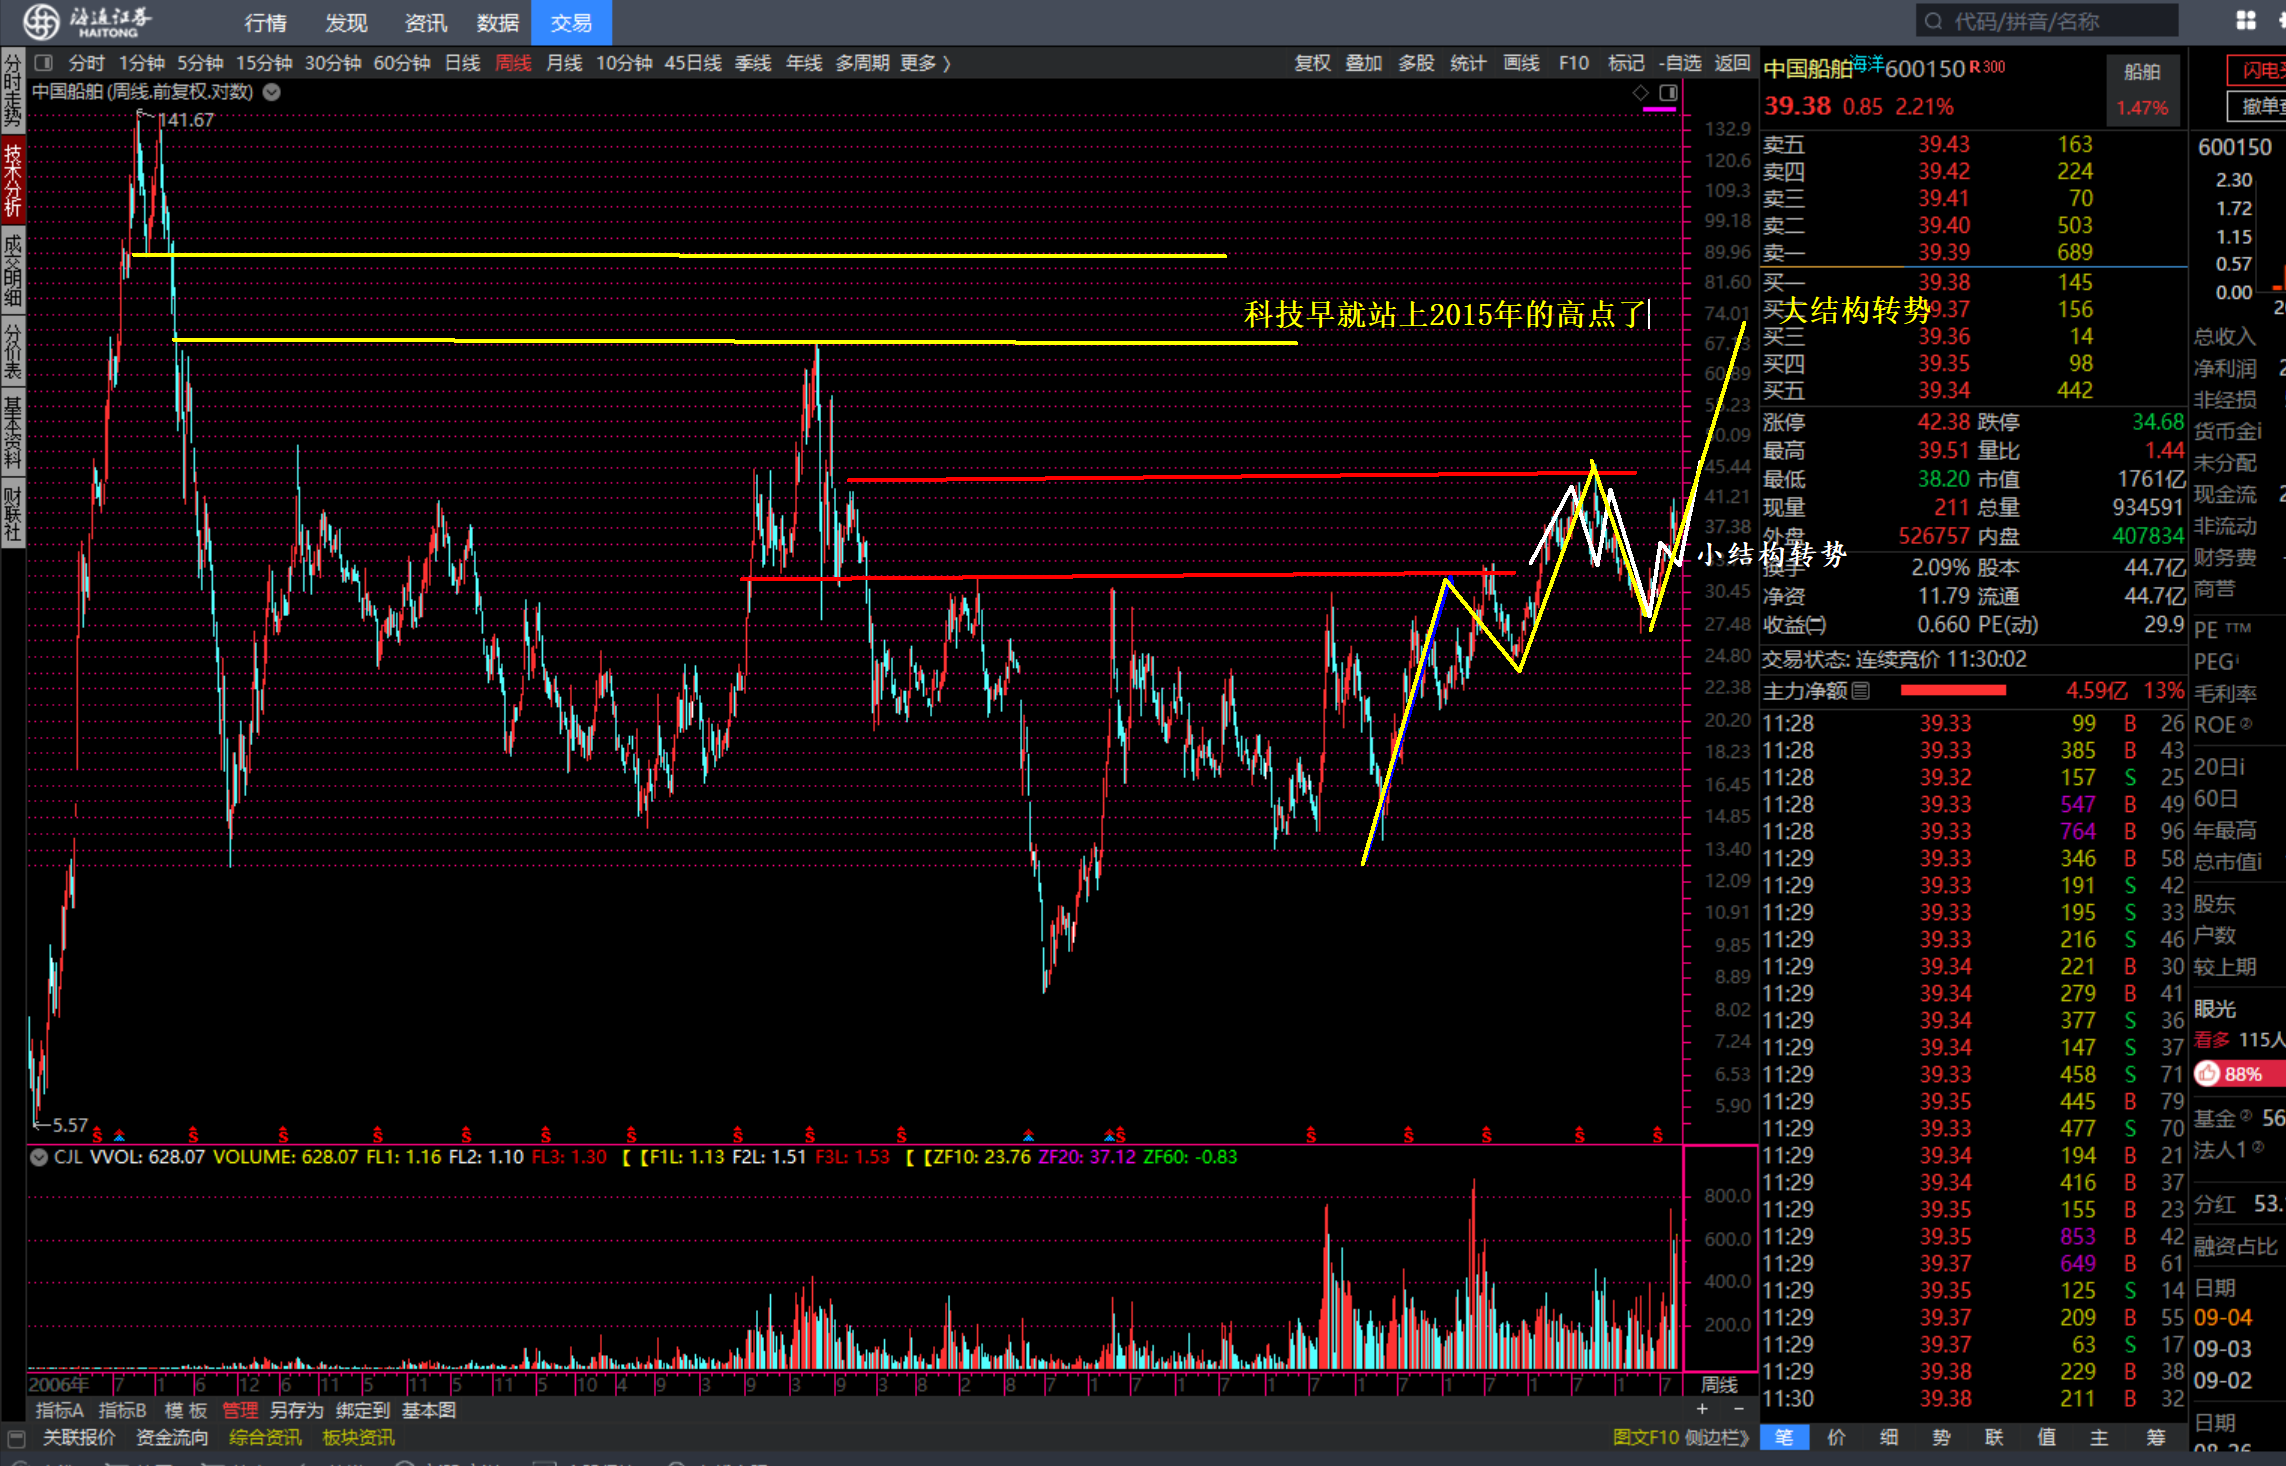Image resolution: width=2286 pixels, height=1466 pixels.
Task: Open the 标记 mark tool
Action: coord(1626,63)
